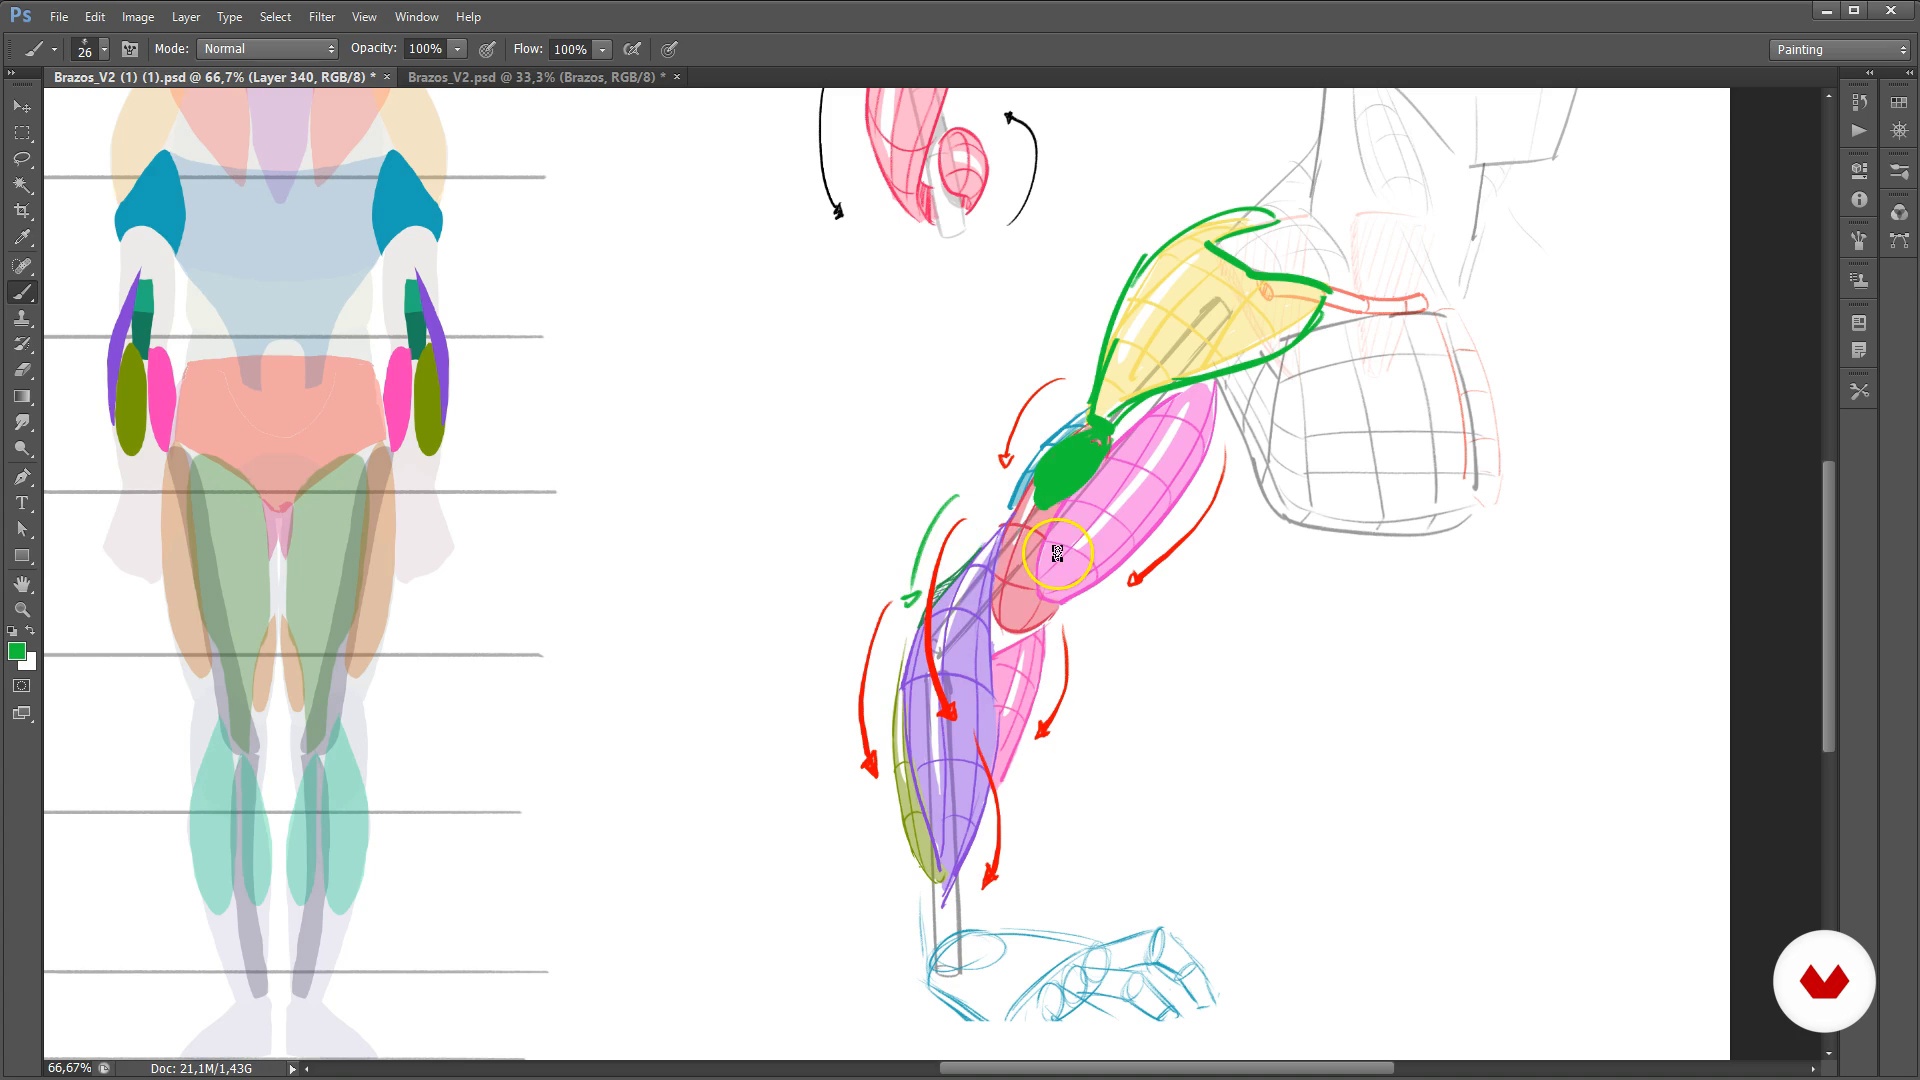Select the Rectangle shape tool
This screenshot has width=1920, height=1080.
pos(22,556)
